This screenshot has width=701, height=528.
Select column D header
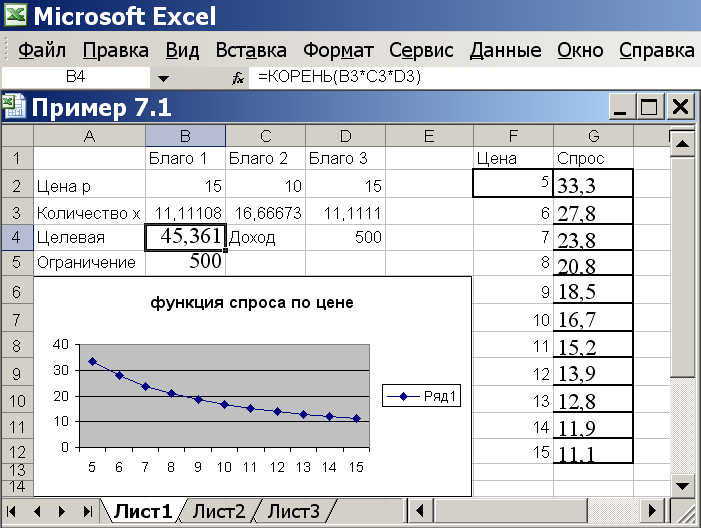point(346,136)
